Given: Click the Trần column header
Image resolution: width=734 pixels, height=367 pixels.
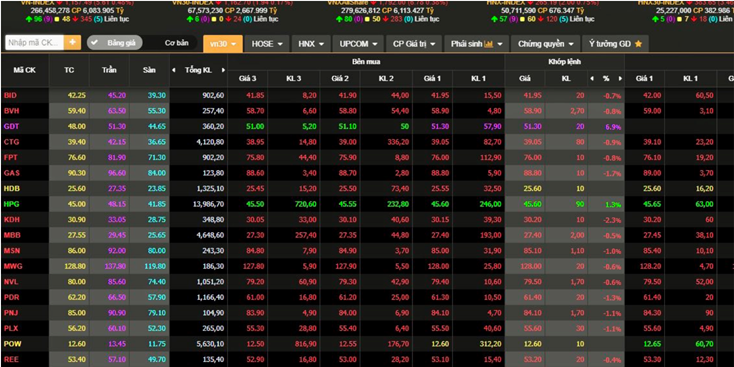Looking at the screenshot, I should (x=109, y=70).
